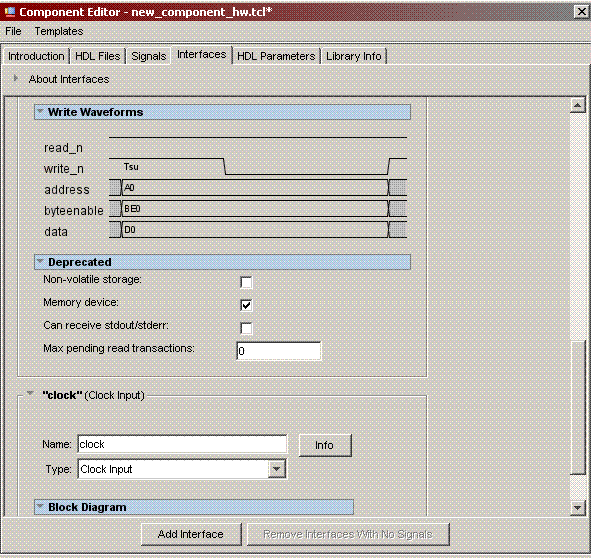Click the Name field containing clock

click(182, 444)
